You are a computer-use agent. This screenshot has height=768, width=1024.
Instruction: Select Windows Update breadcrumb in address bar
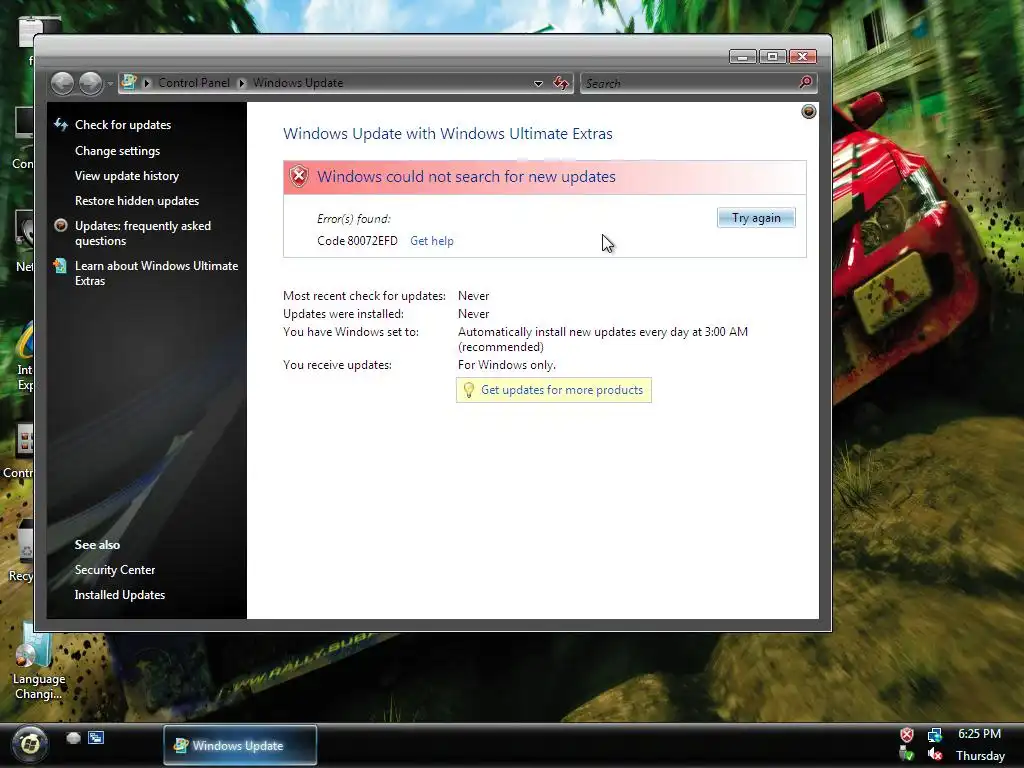[x=298, y=83]
